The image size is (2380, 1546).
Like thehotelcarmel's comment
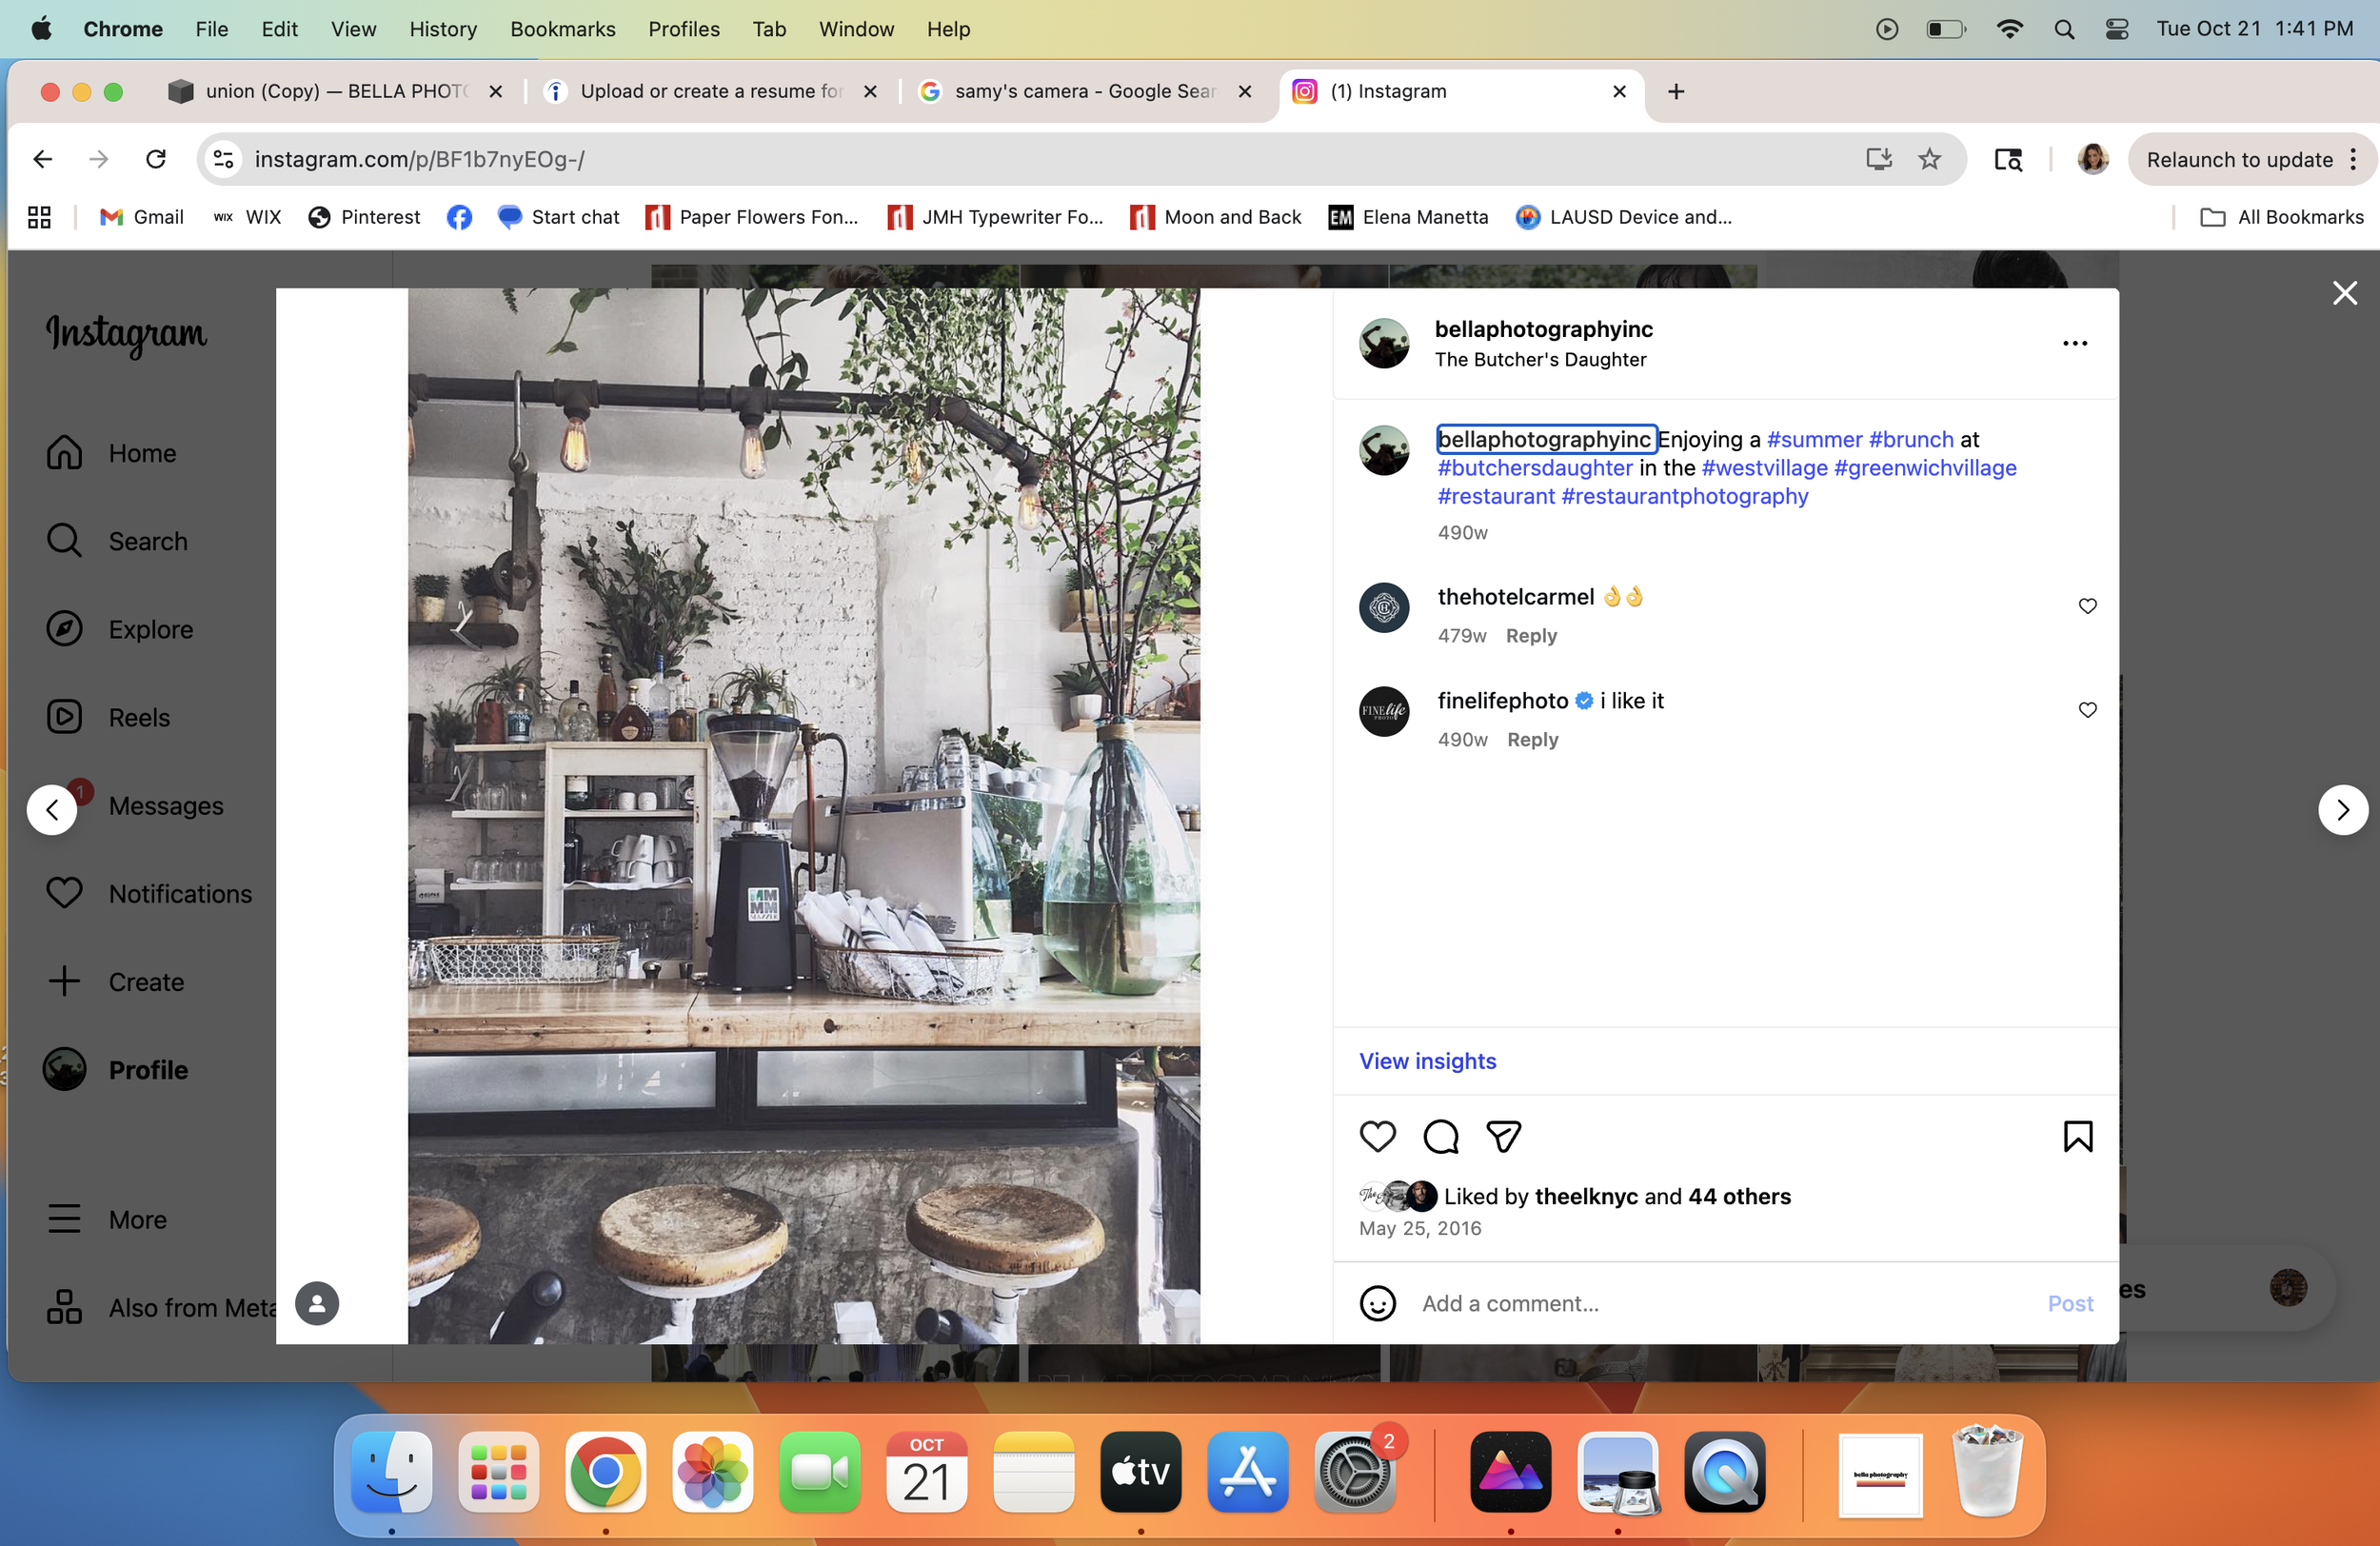point(2087,606)
